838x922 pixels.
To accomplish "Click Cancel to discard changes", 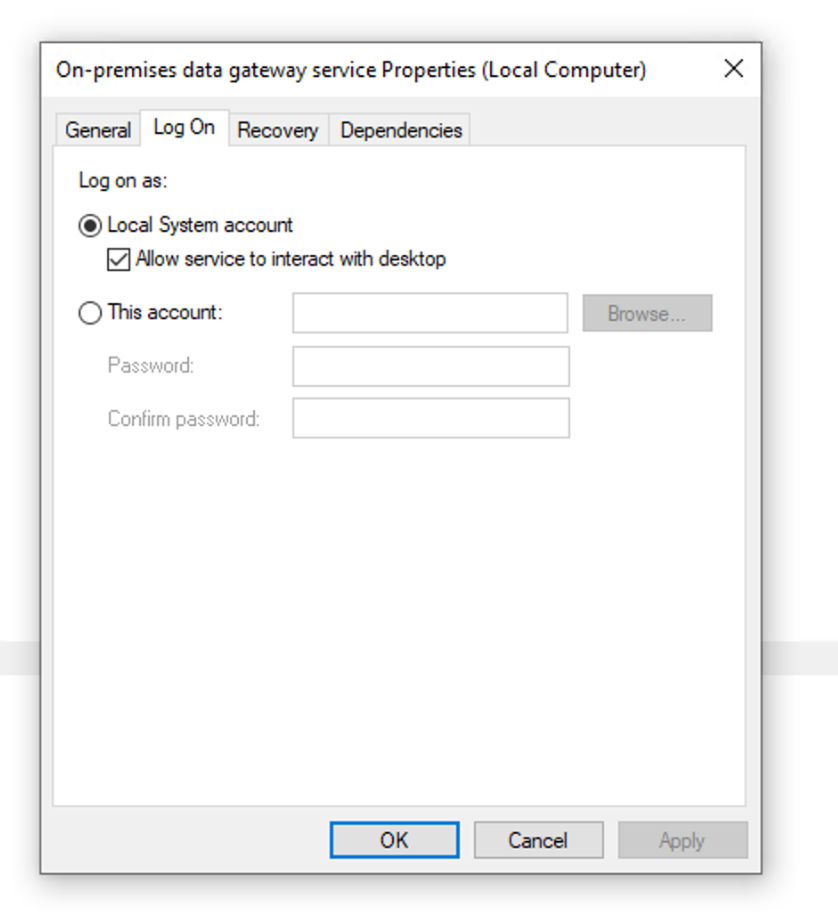I will pyautogui.click(x=538, y=840).
